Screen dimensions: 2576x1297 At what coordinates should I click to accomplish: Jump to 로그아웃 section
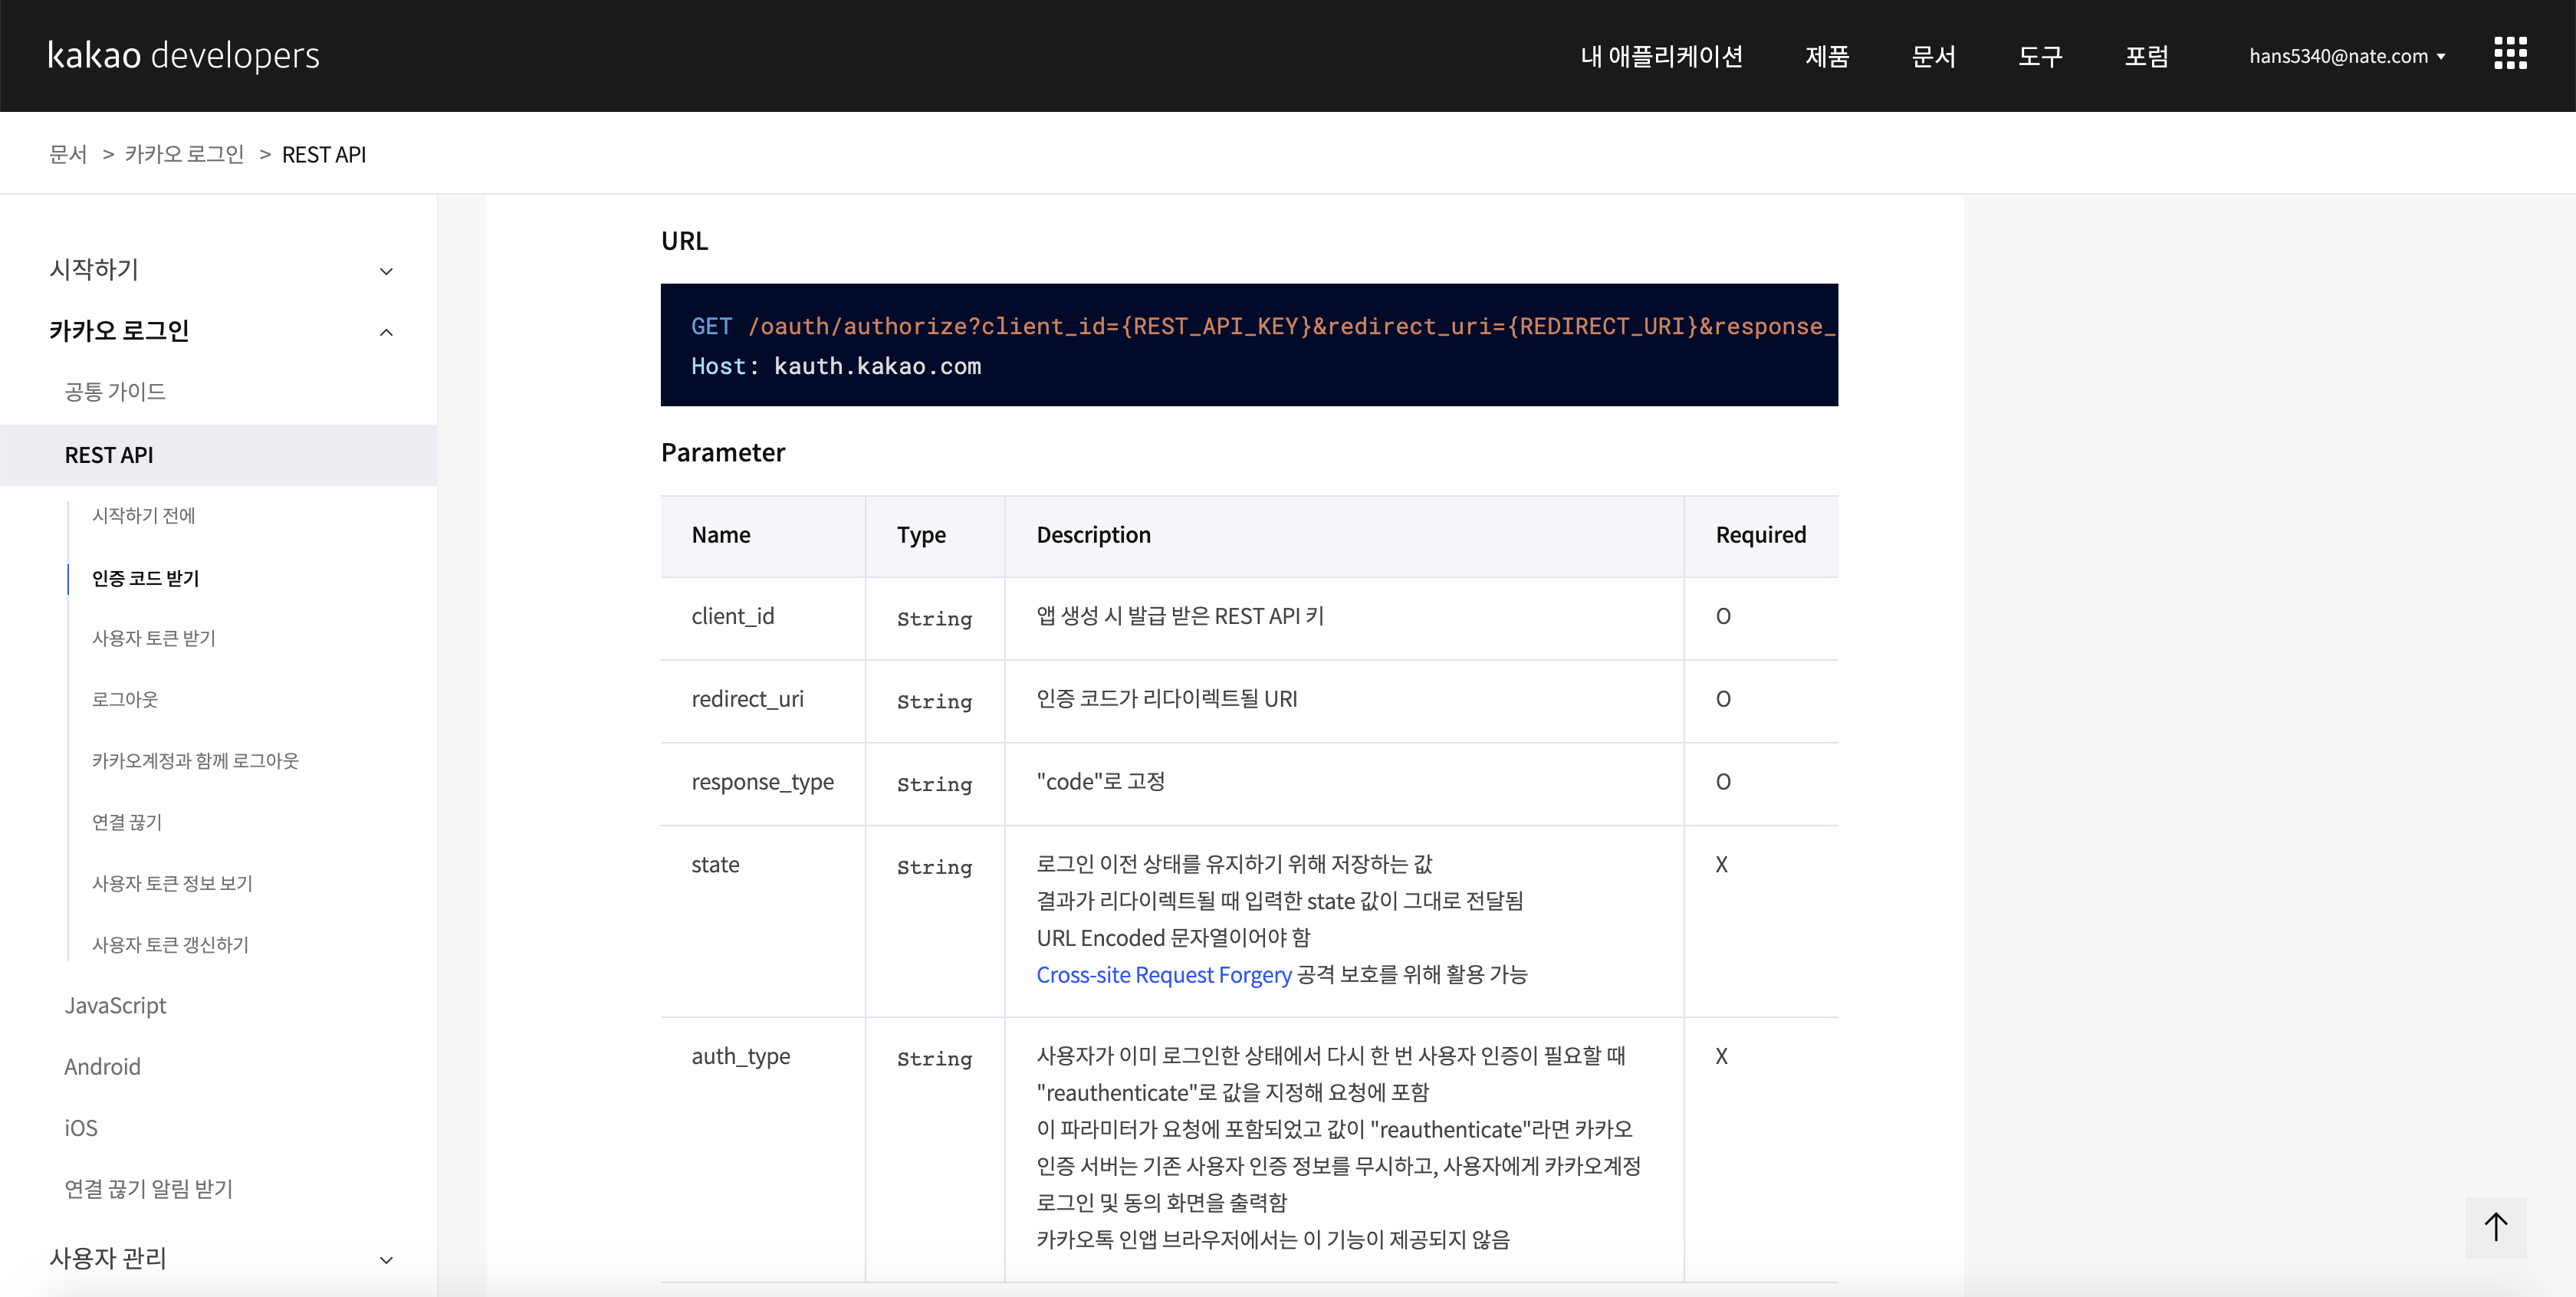coord(125,700)
